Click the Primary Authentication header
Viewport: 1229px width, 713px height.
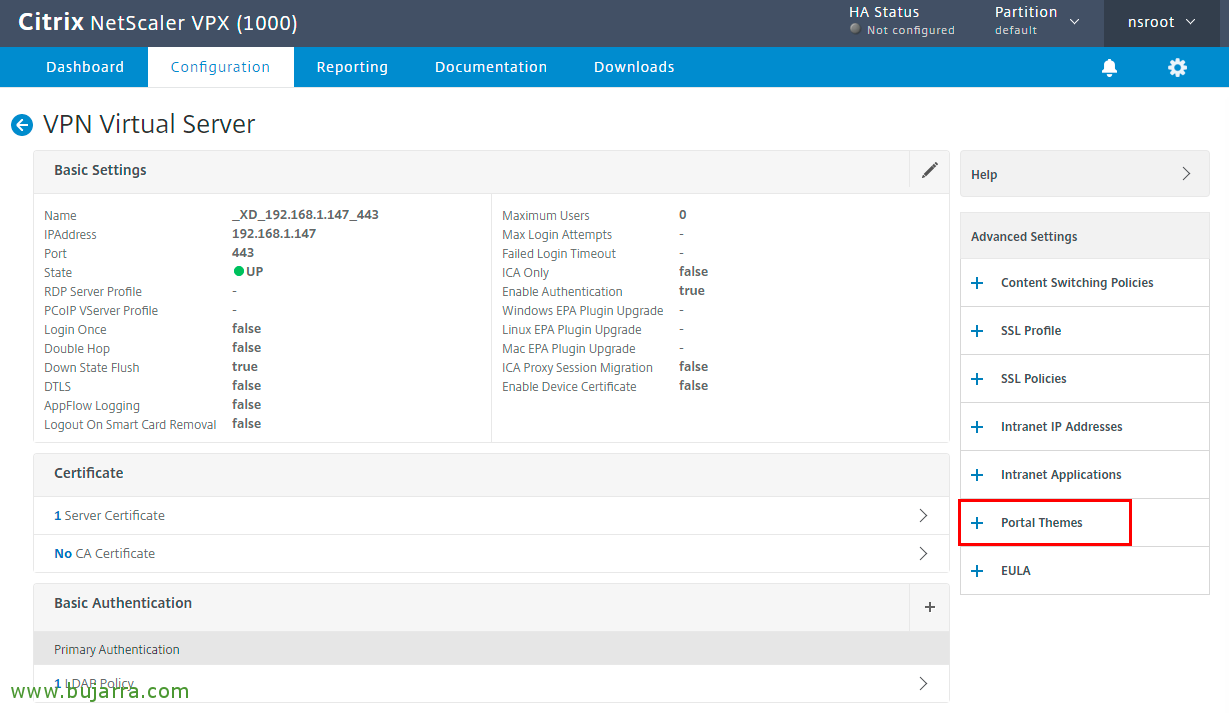pos(117,650)
